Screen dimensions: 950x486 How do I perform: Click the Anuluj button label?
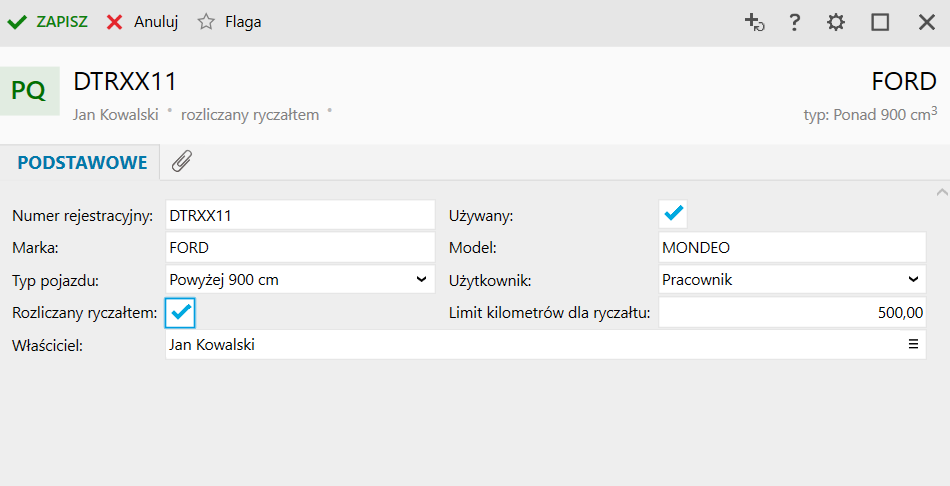(x=156, y=21)
